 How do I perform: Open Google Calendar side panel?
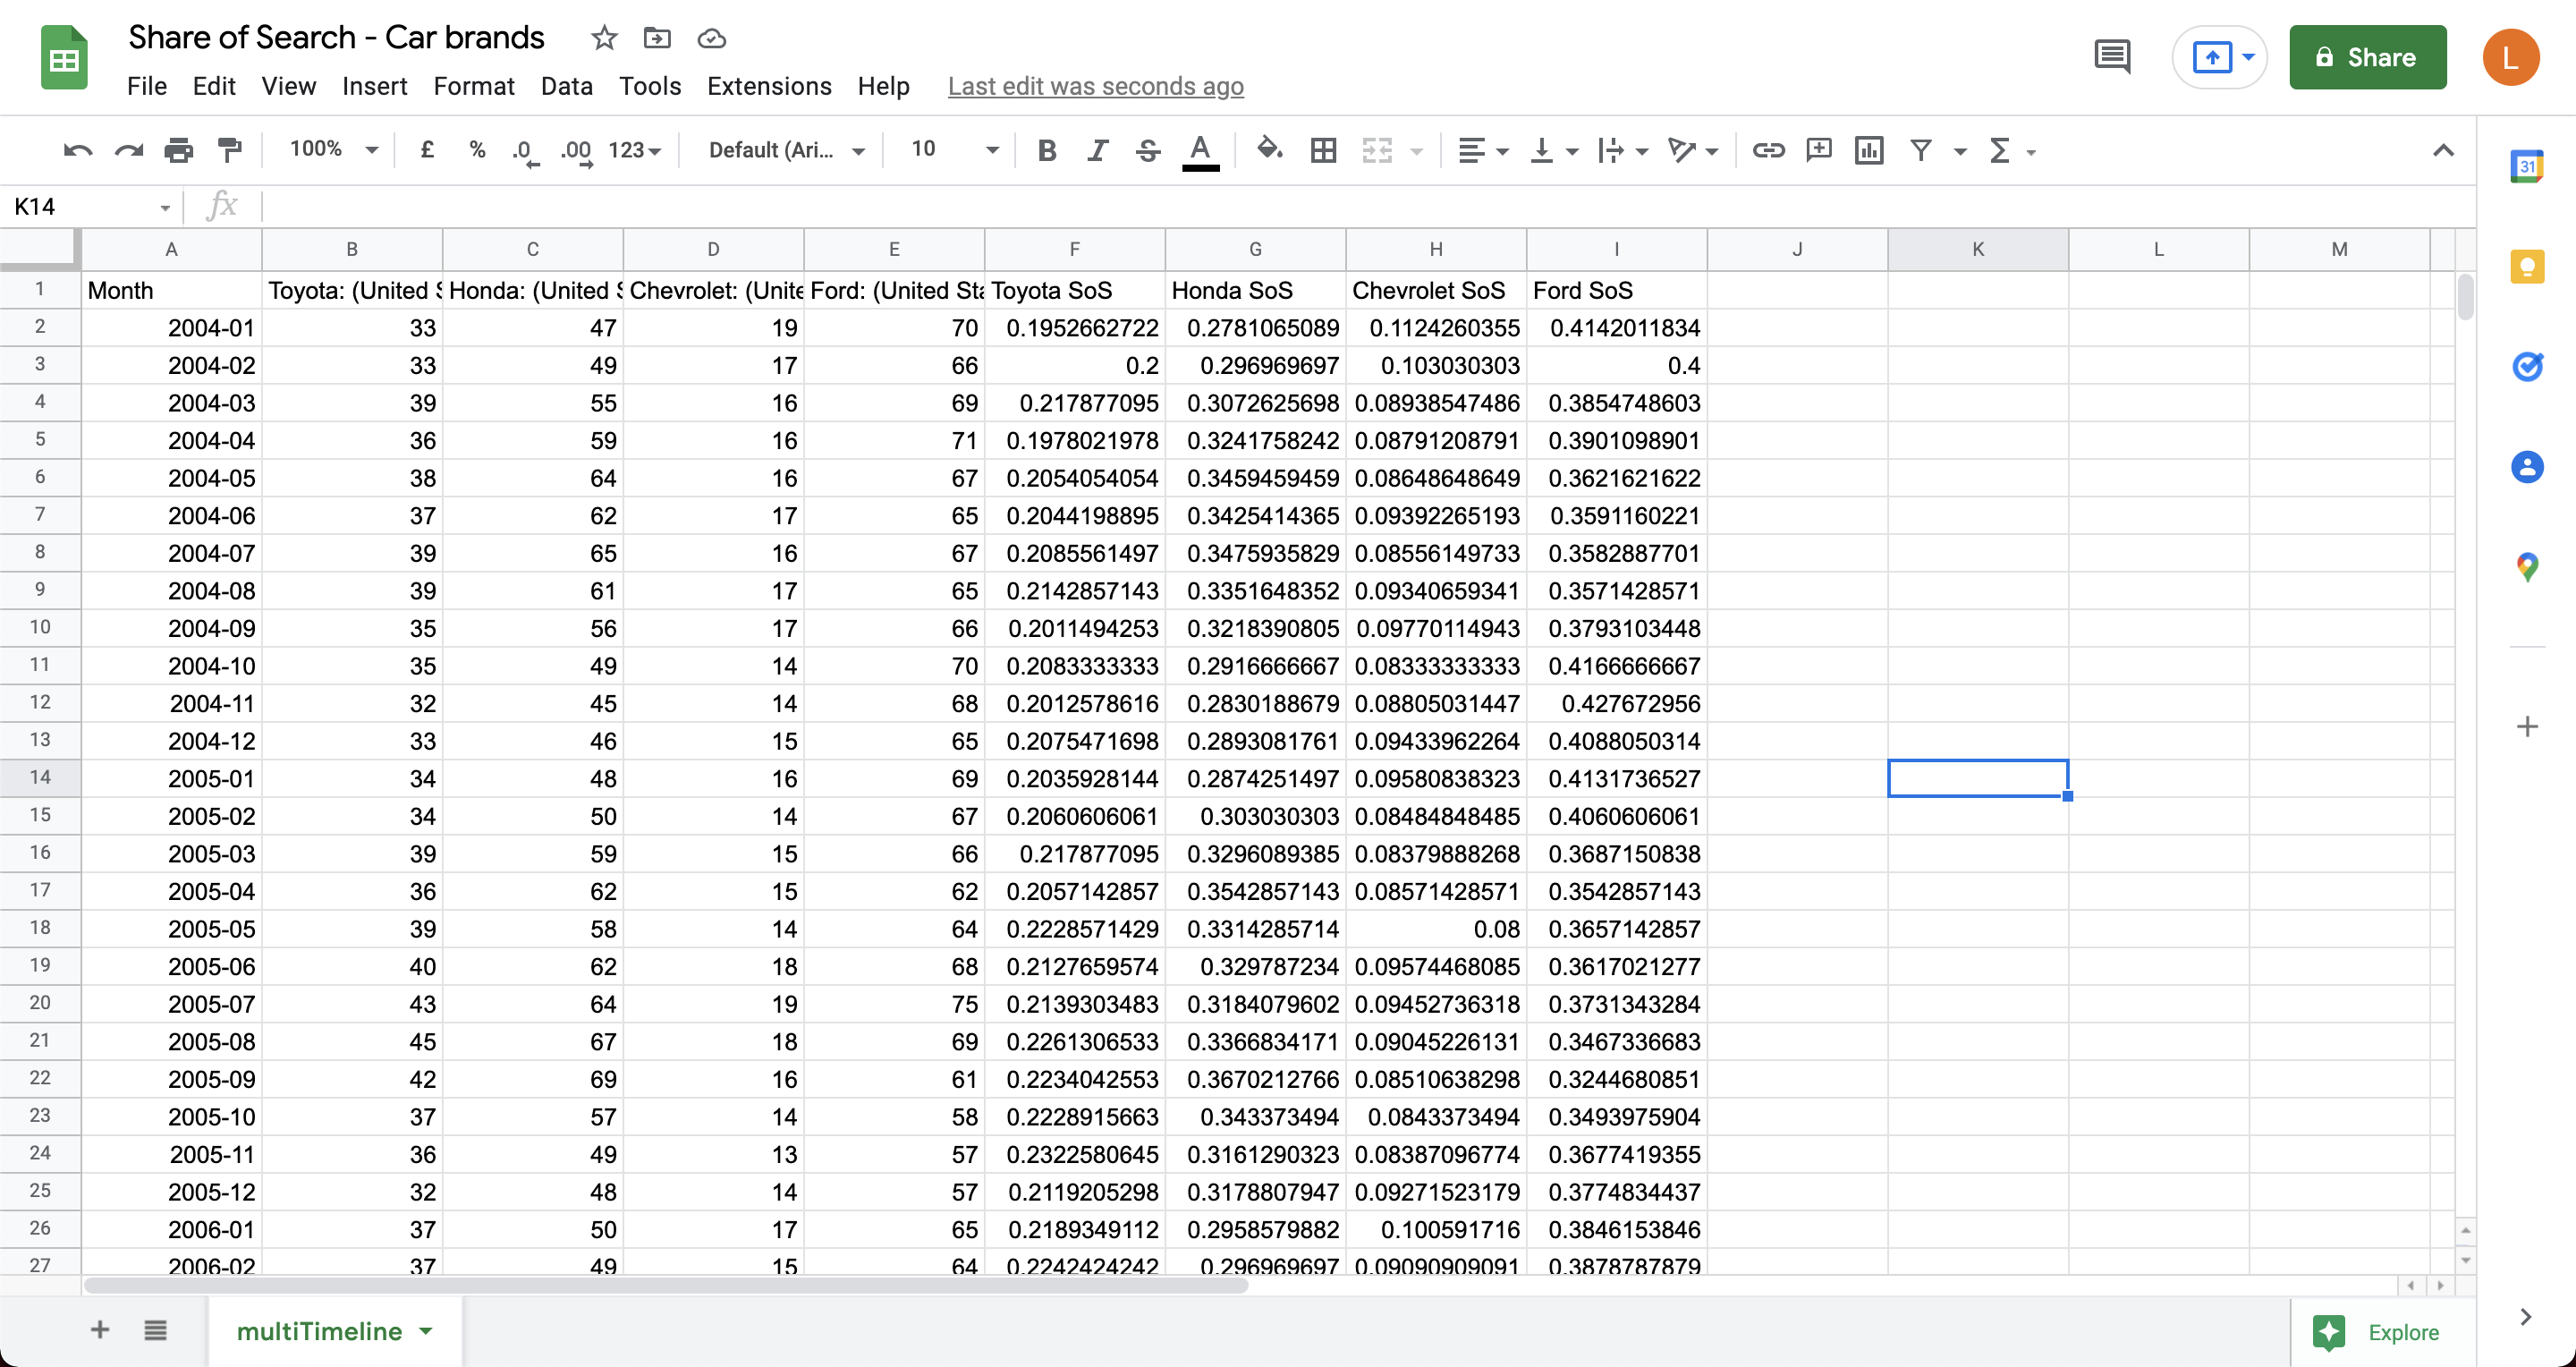tap(2527, 166)
